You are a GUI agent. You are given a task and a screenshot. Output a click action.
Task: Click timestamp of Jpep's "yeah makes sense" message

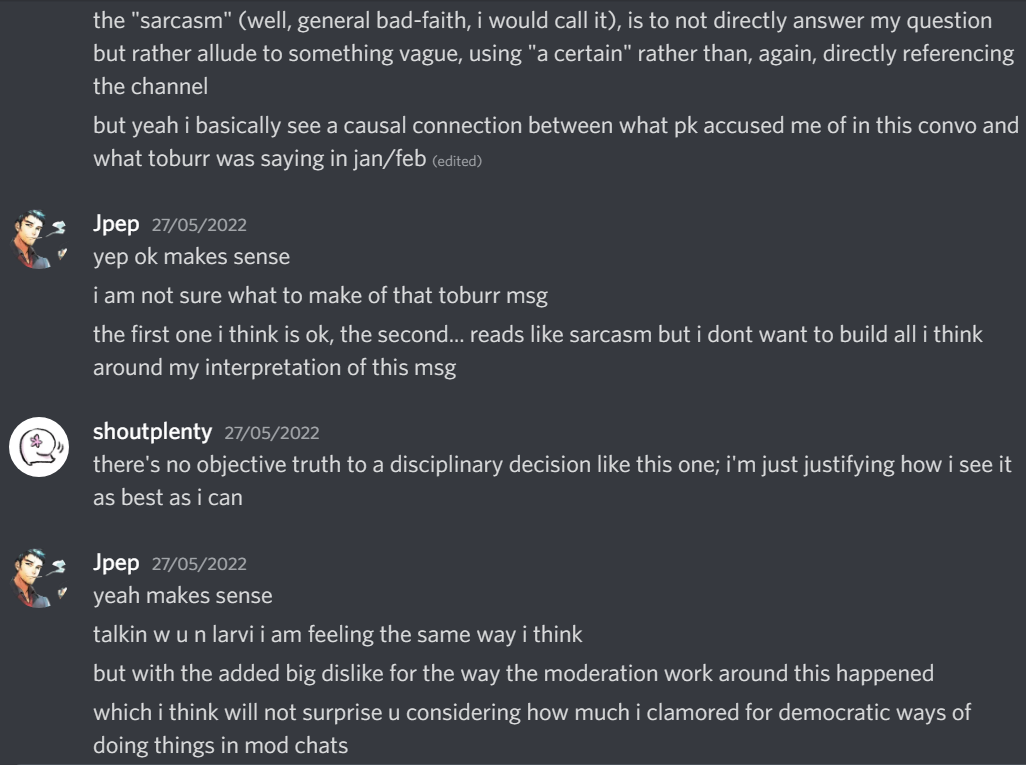(198, 564)
